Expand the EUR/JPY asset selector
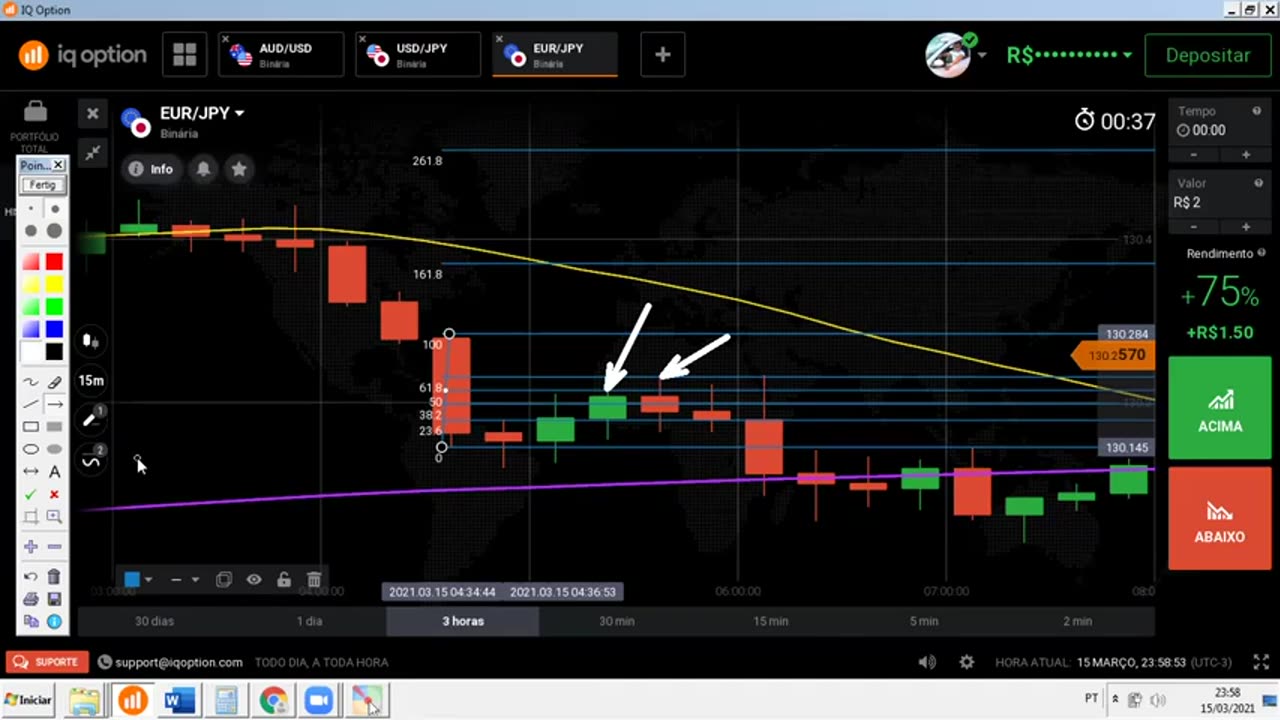Screen dimensions: 1280x720 coord(239,114)
